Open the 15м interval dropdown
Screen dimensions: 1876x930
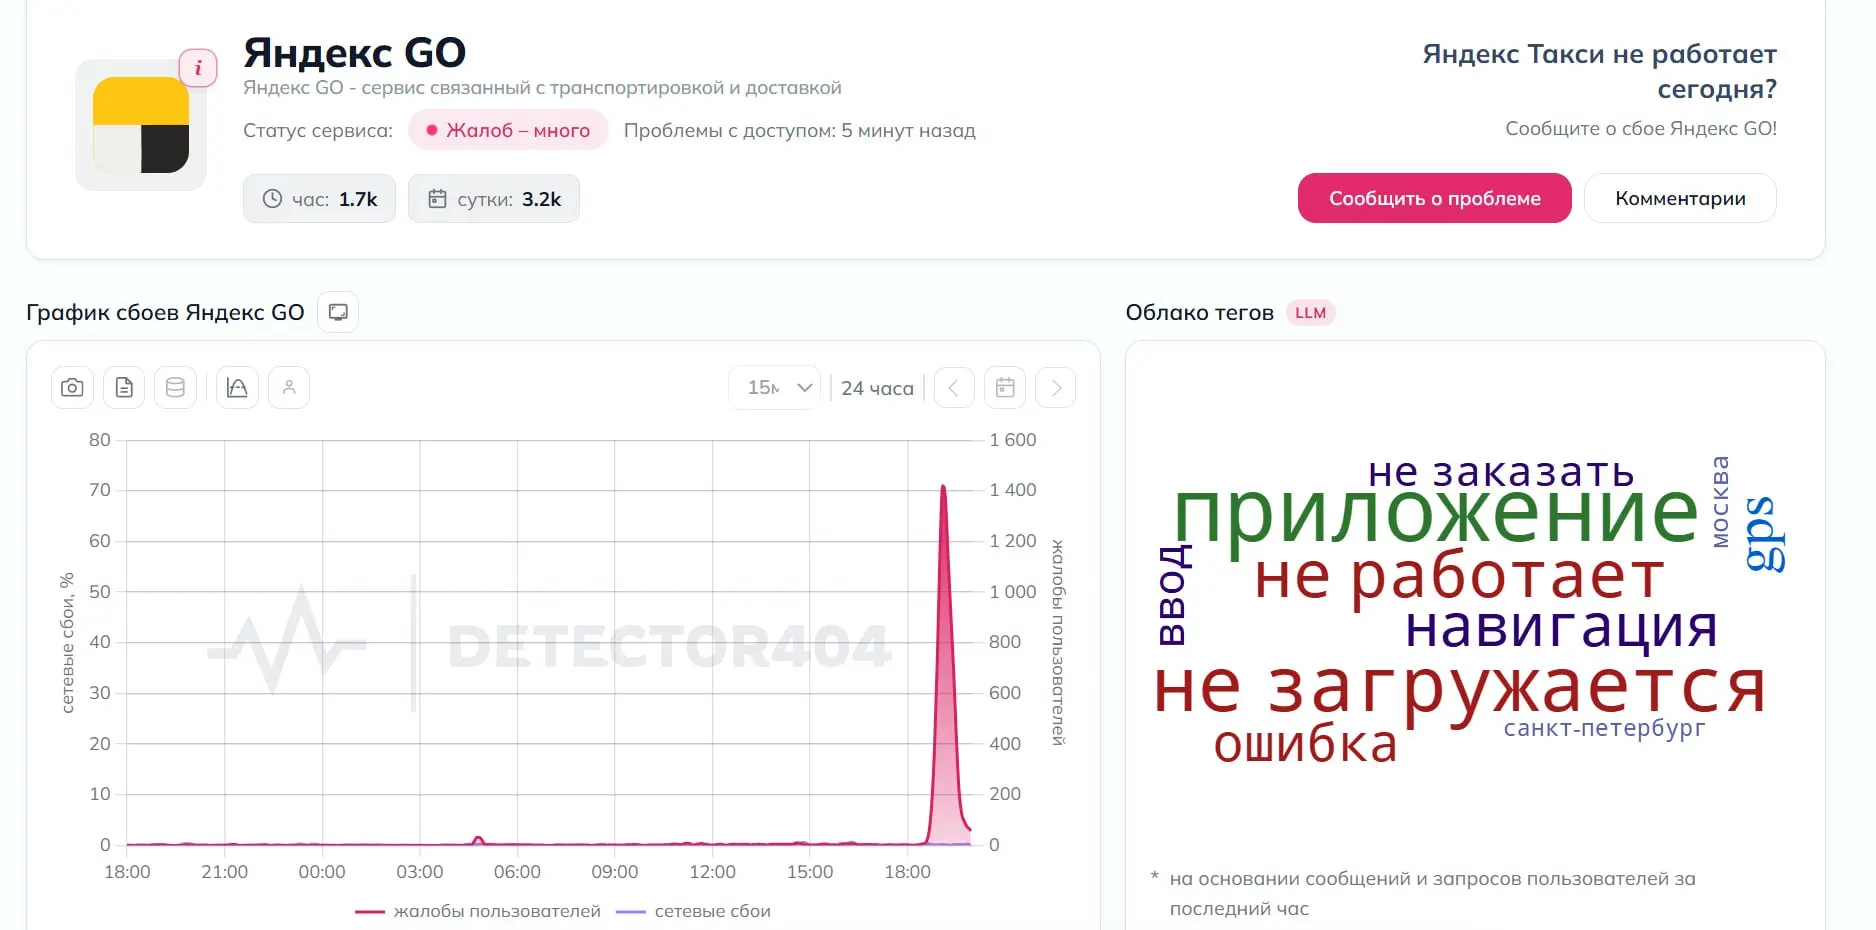click(775, 388)
